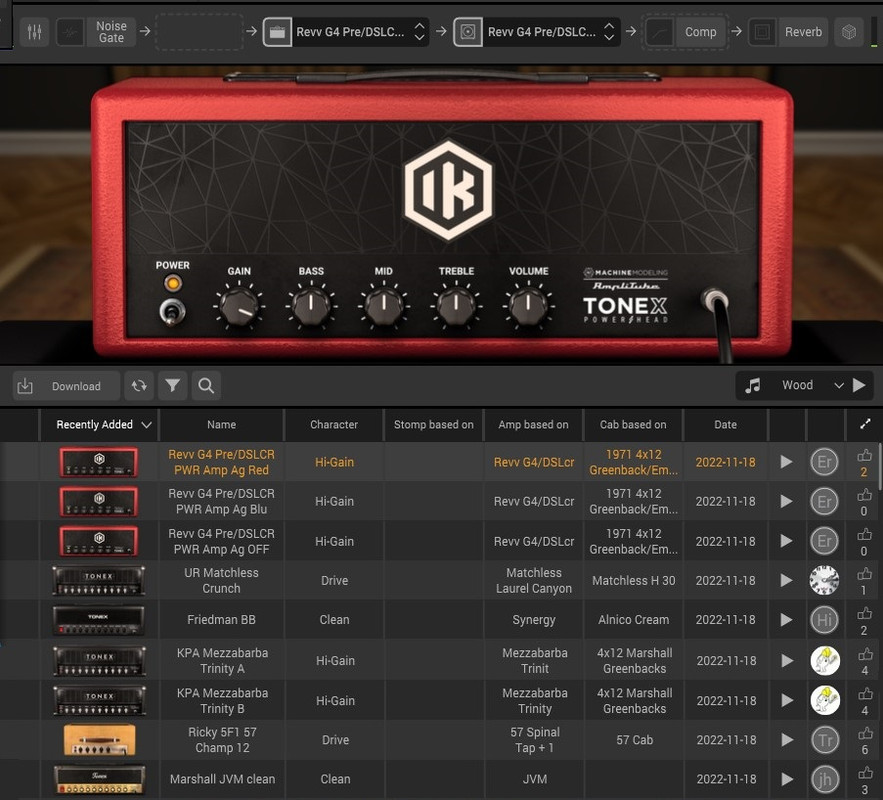Open Er user avatar on Ag Red row
The width and height of the screenshot is (883, 800).
(824, 462)
